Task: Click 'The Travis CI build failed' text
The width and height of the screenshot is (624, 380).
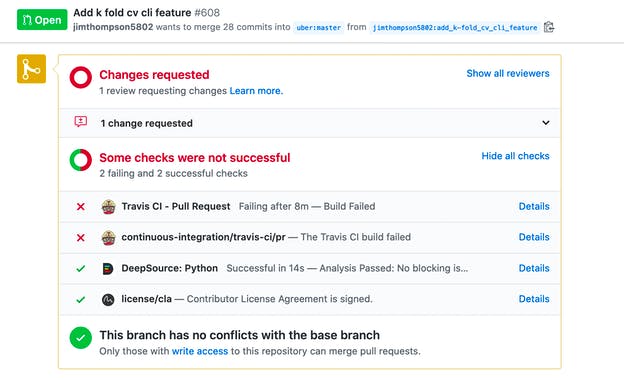Action: [x=356, y=237]
